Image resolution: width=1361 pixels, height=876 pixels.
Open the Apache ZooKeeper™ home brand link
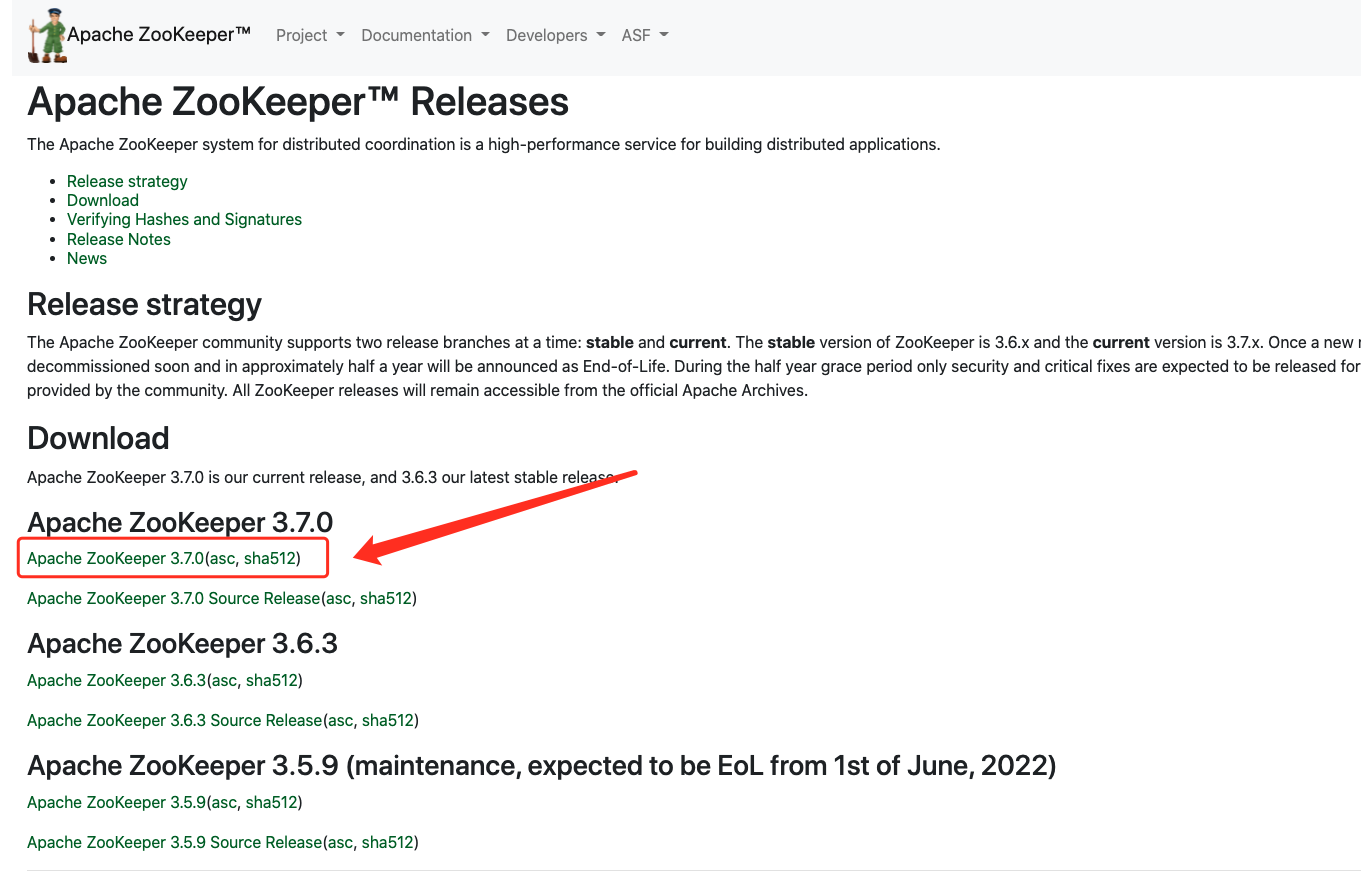pyautogui.click(x=159, y=35)
